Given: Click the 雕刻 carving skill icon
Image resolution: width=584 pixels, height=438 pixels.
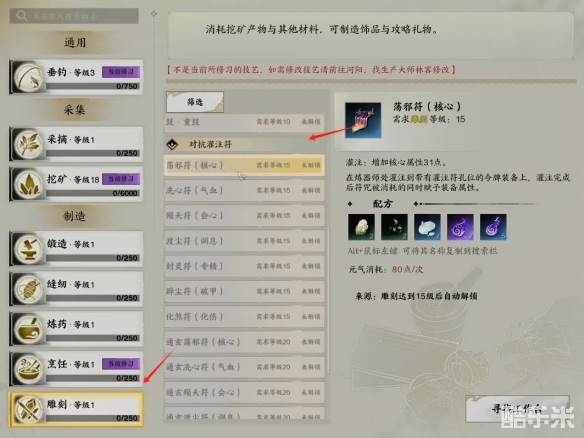Looking at the screenshot, I should [27, 409].
